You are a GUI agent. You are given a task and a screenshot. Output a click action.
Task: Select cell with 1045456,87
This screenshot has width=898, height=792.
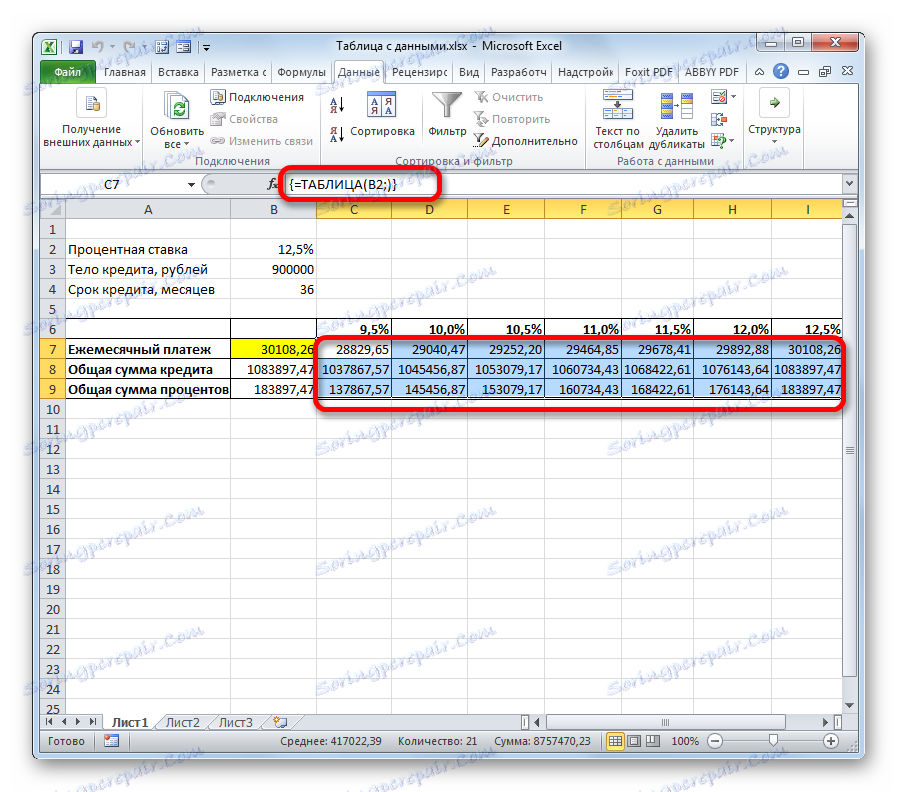[x=430, y=369]
